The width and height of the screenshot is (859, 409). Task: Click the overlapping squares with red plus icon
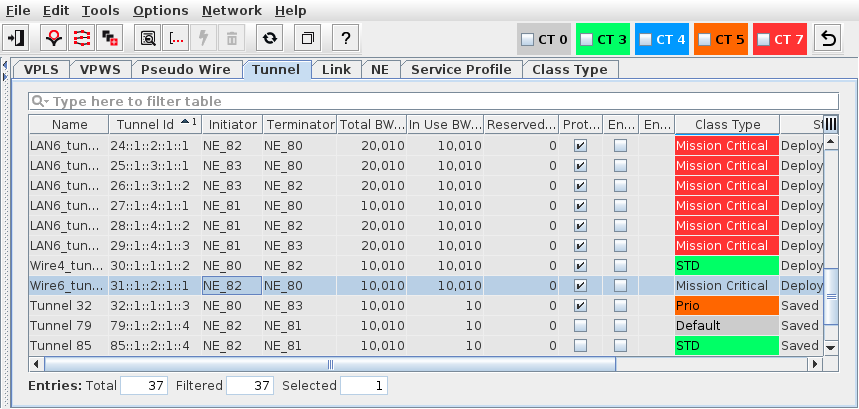[110, 39]
